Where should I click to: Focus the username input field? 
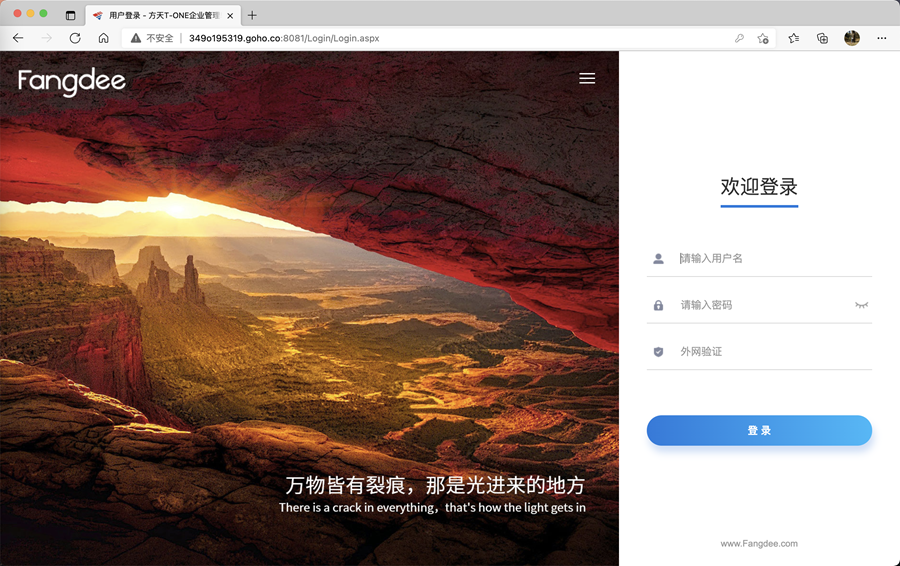point(759,258)
